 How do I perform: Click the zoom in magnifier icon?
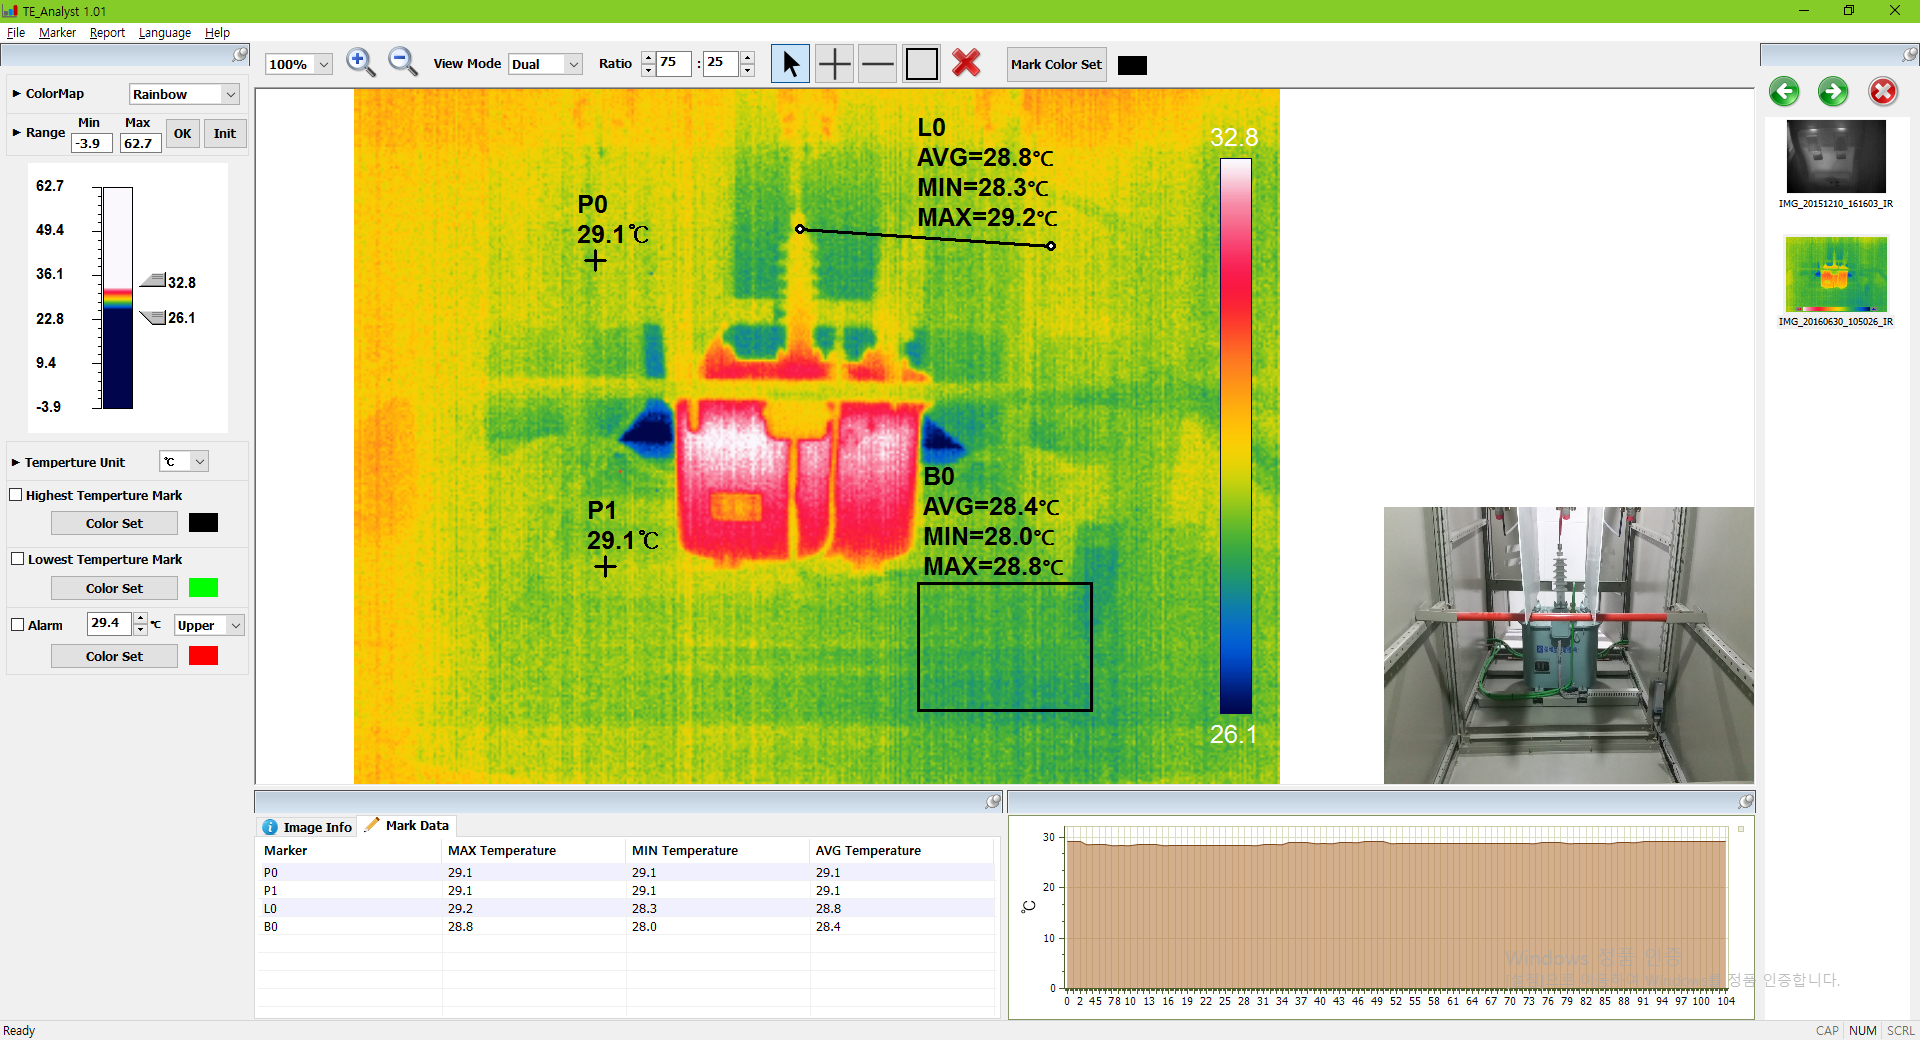pos(360,63)
